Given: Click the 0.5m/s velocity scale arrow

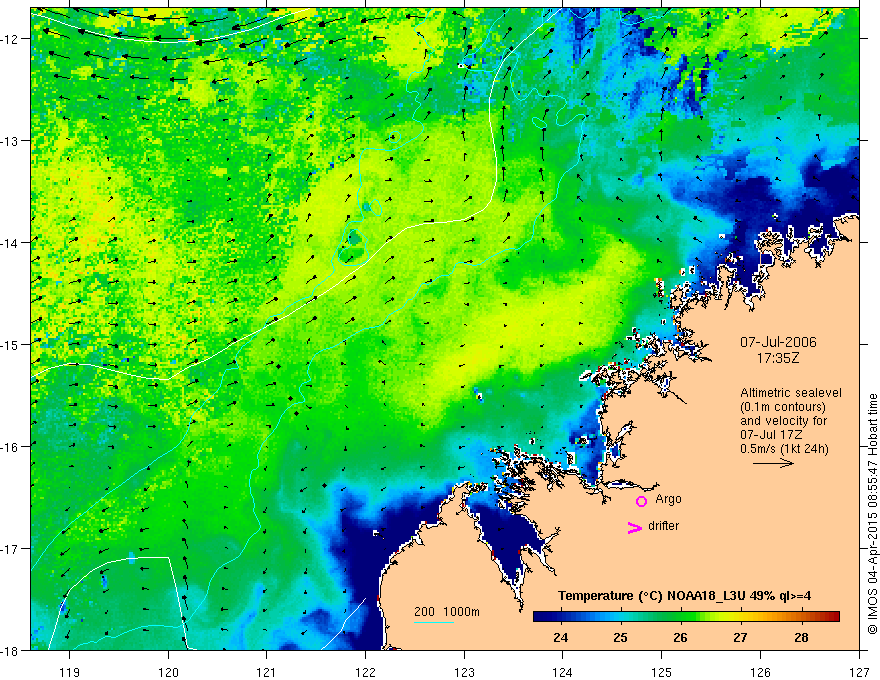Looking at the screenshot, I should (773, 463).
